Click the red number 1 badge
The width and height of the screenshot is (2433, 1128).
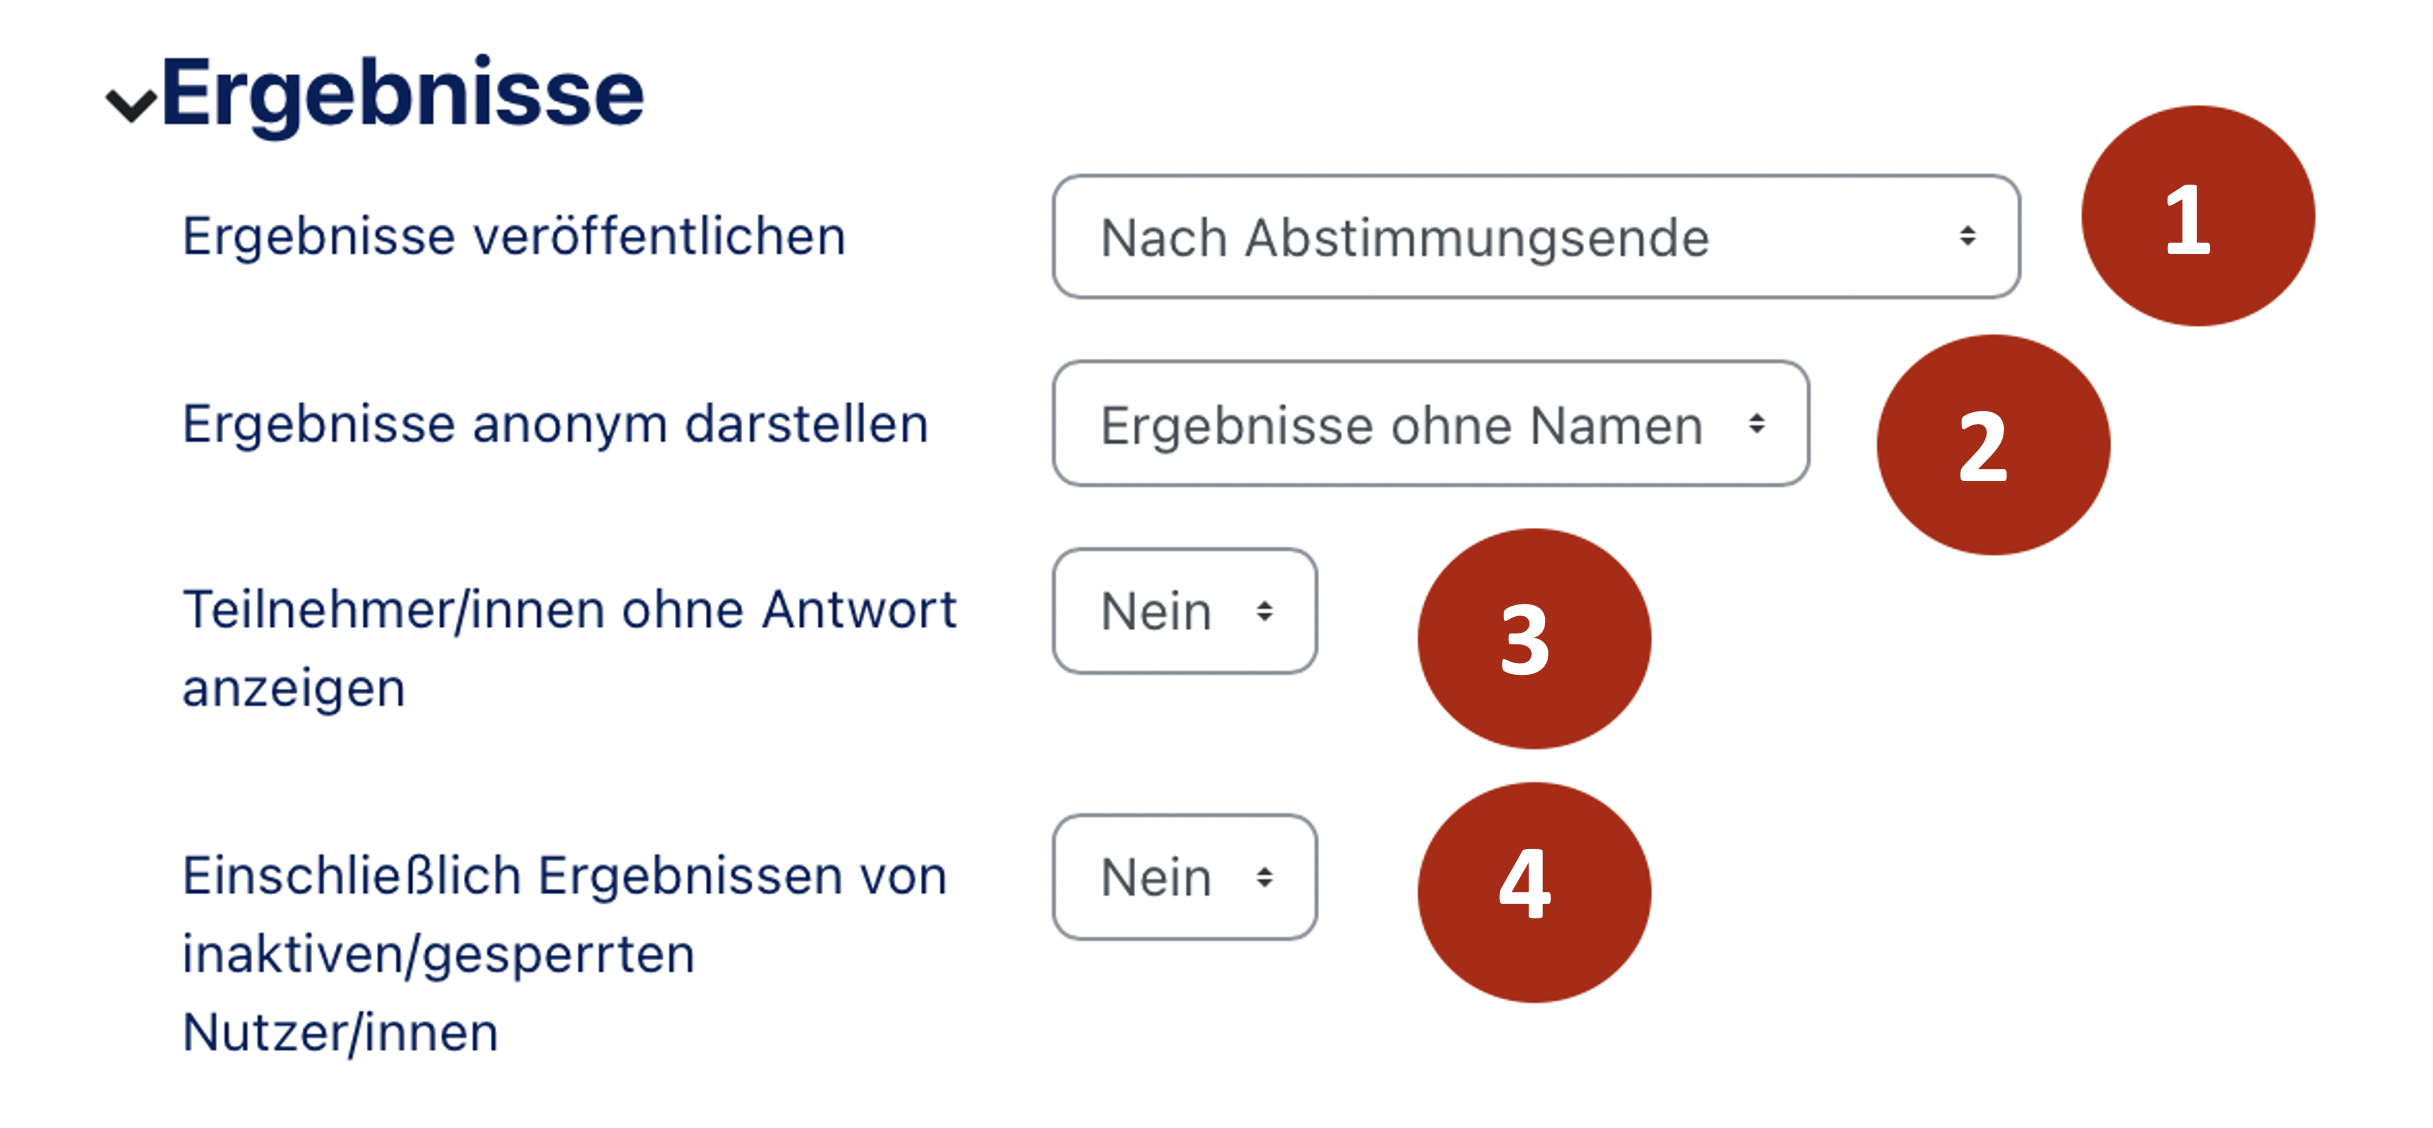[x=2197, y=216]
